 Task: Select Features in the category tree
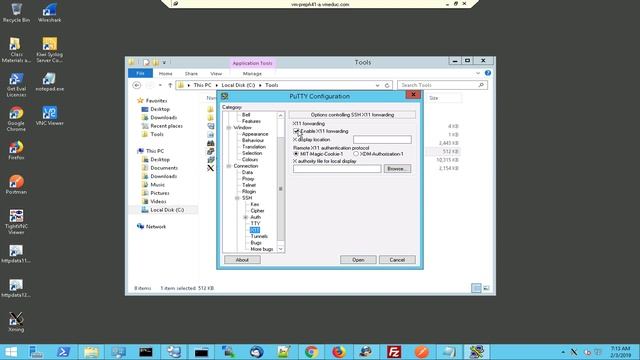[x=251, y=121]
